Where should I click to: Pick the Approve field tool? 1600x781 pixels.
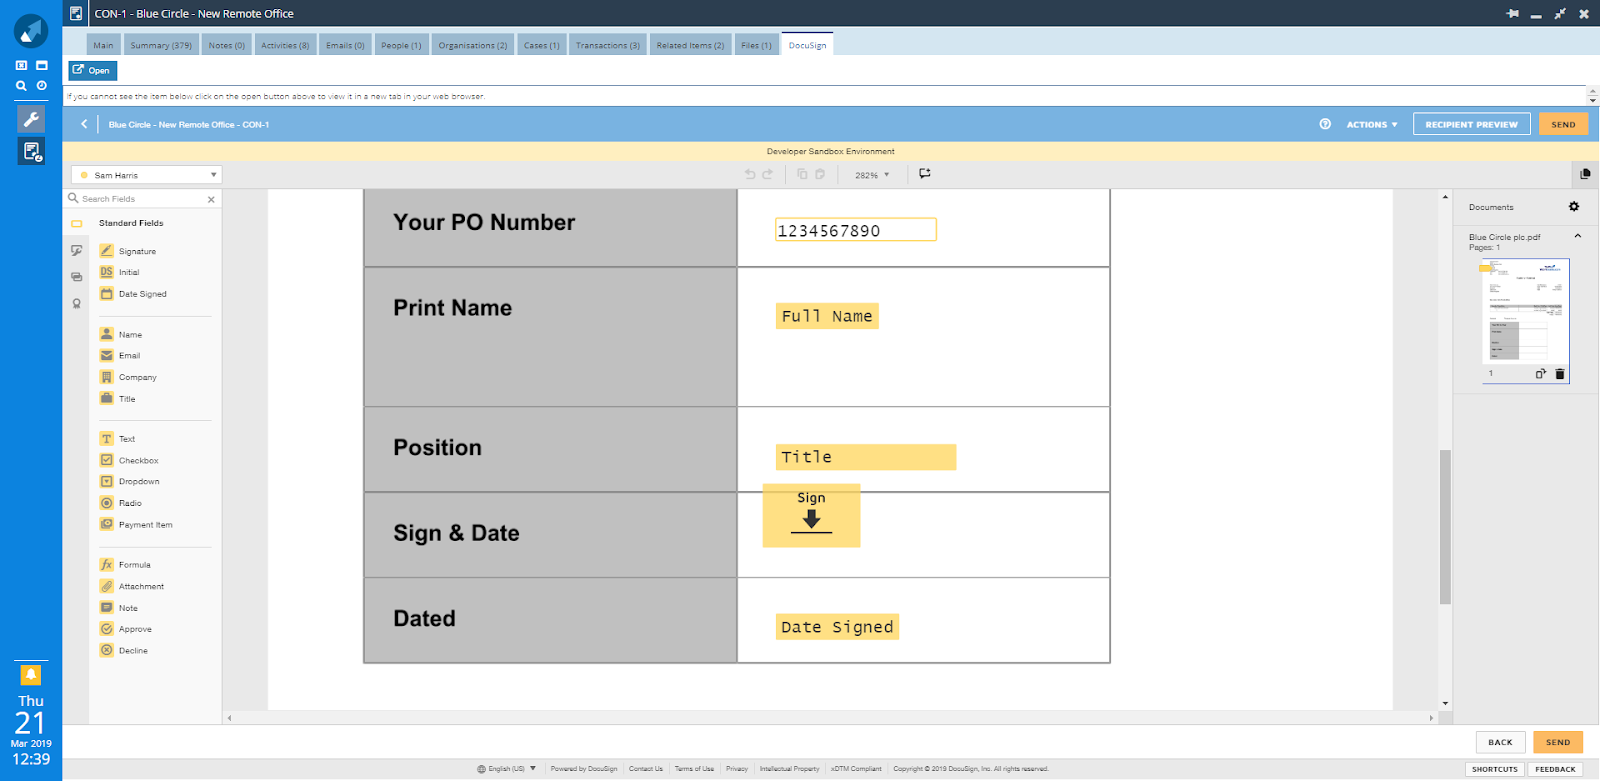click(125, 629)
